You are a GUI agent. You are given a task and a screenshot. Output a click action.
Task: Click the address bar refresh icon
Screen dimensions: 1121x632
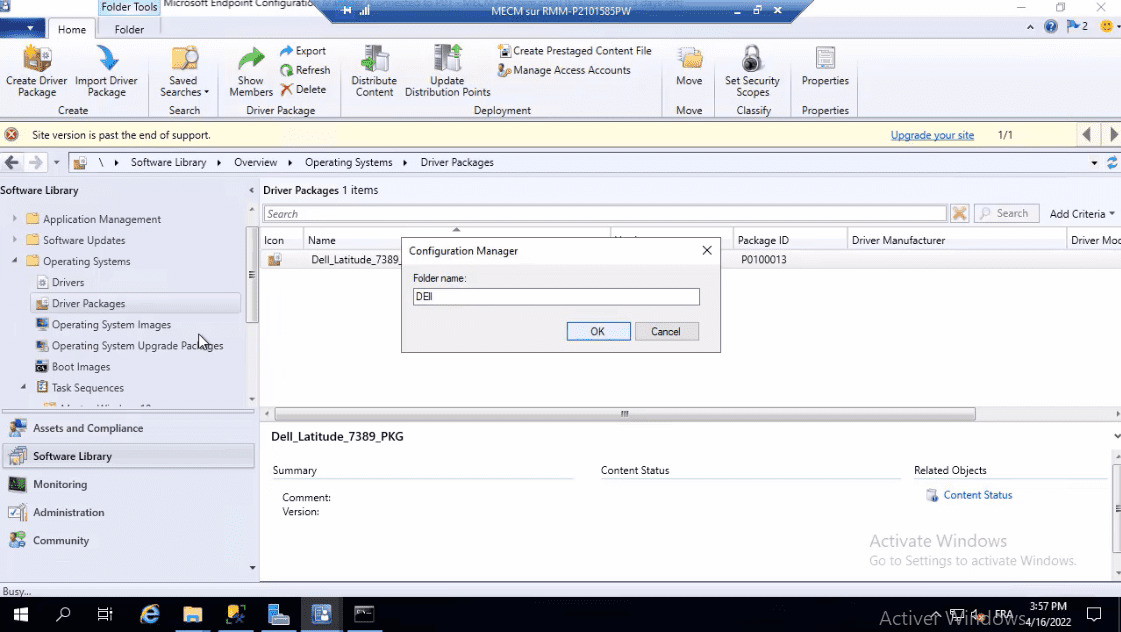pos(1112,162)
